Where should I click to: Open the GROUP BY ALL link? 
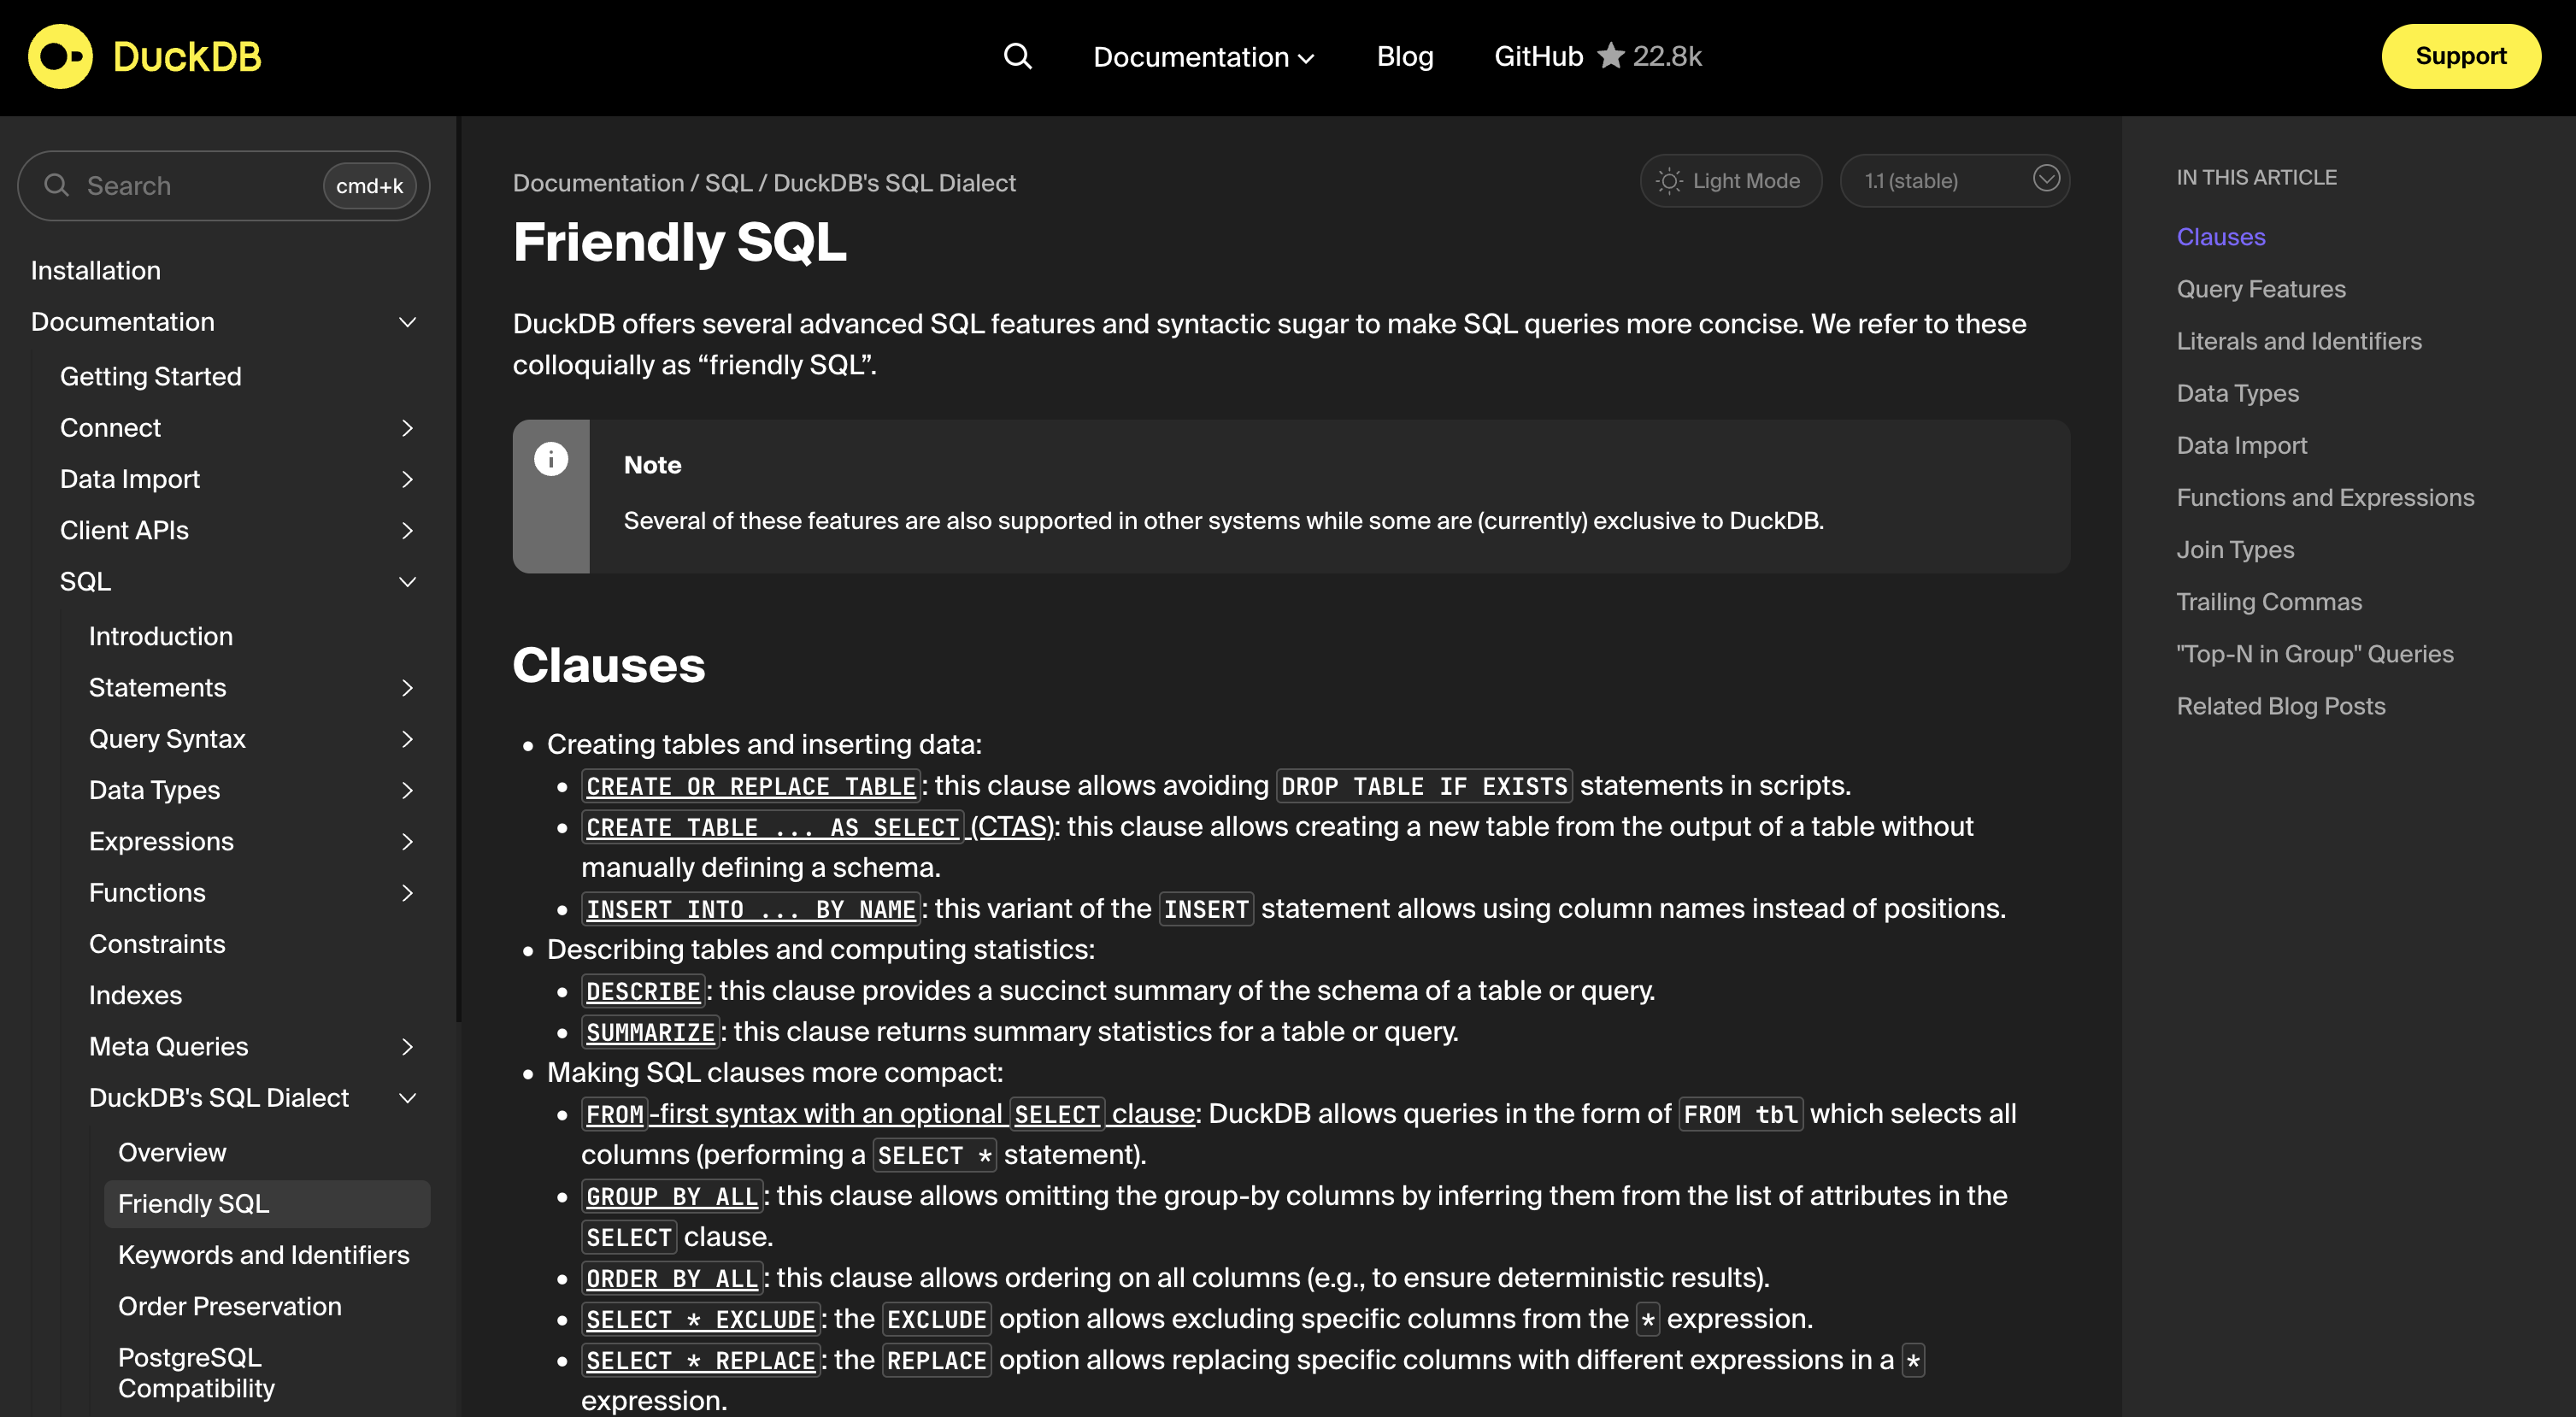click(x=672, y=1196)
